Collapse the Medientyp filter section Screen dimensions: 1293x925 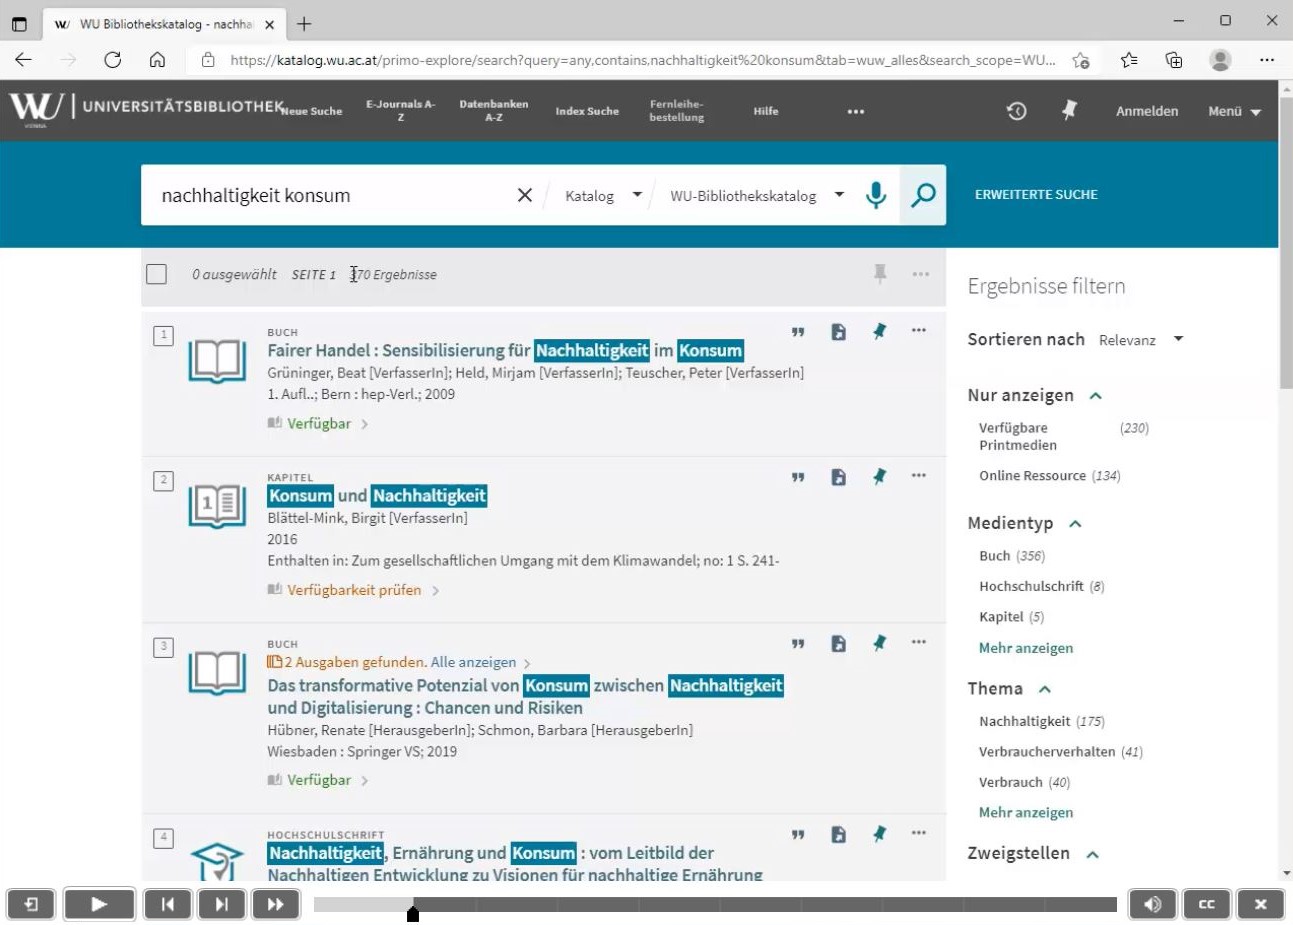(x=1076, y=524)
